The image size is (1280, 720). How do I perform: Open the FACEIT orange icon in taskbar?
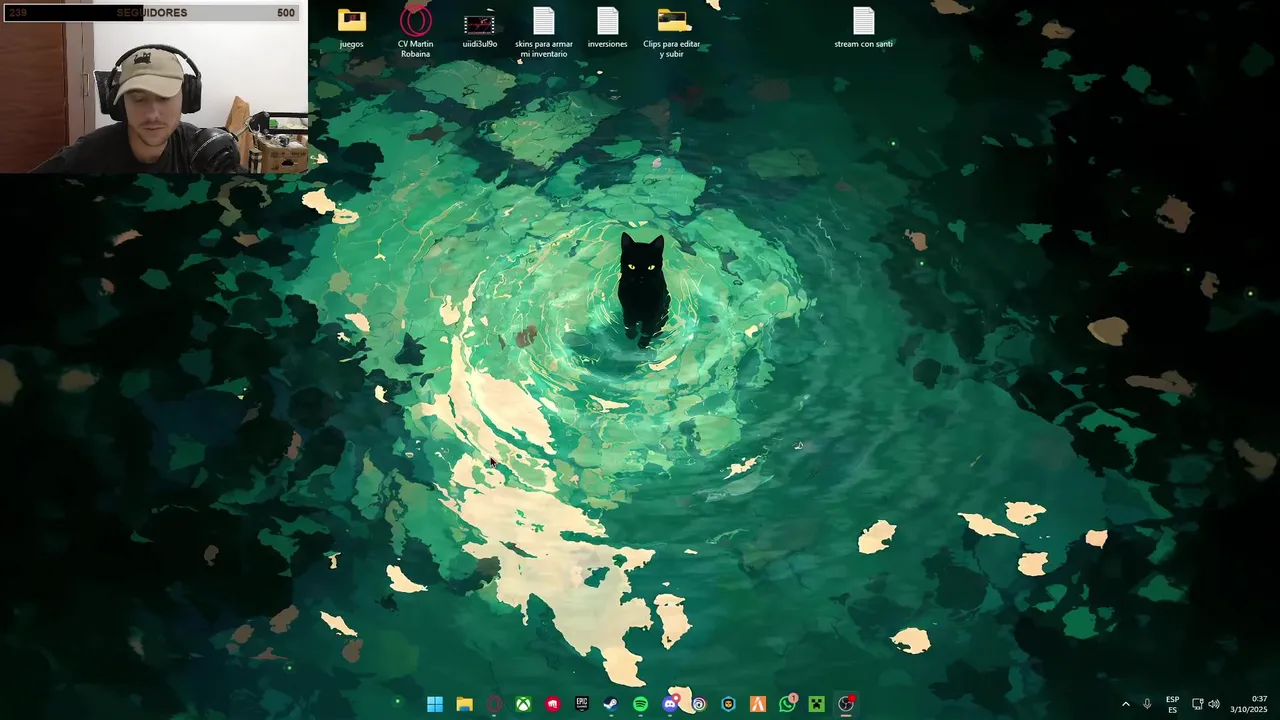click(x=758, y=704)
